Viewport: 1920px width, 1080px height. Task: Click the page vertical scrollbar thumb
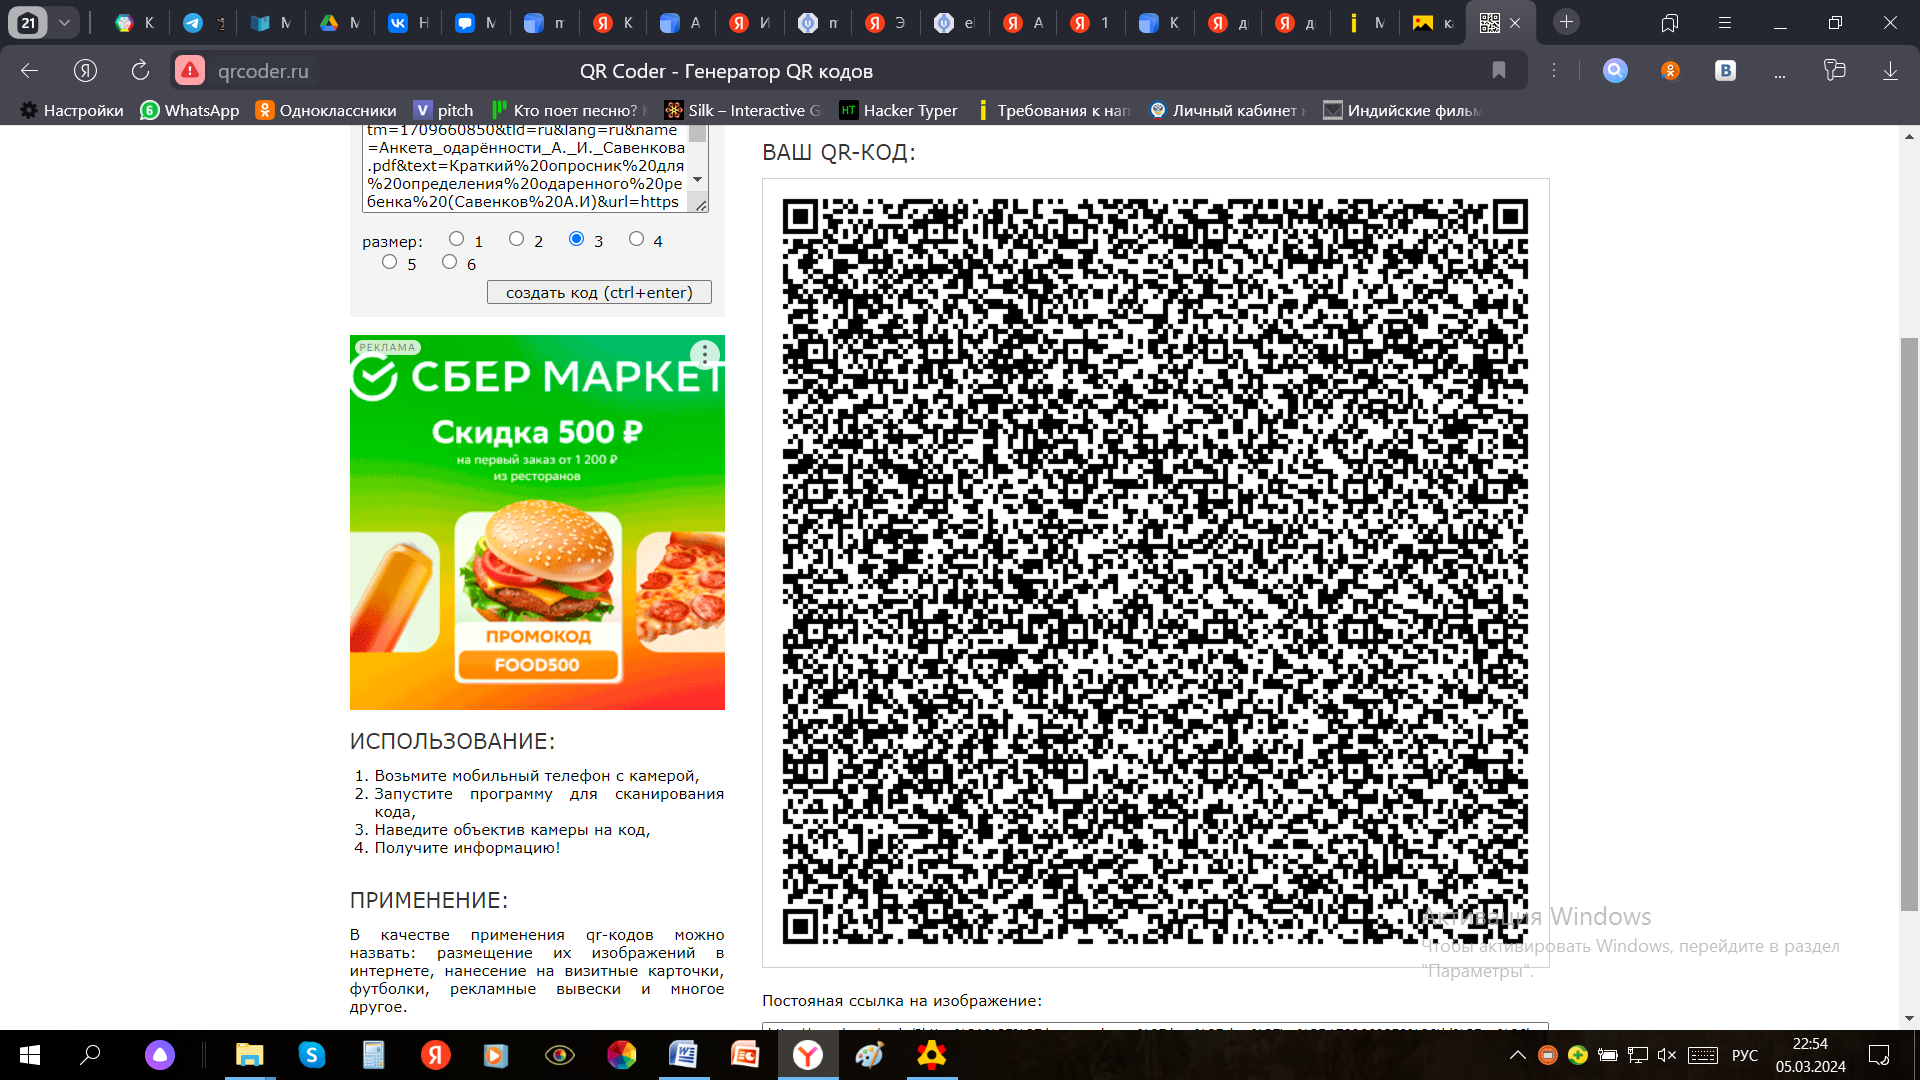(1910, 625)
